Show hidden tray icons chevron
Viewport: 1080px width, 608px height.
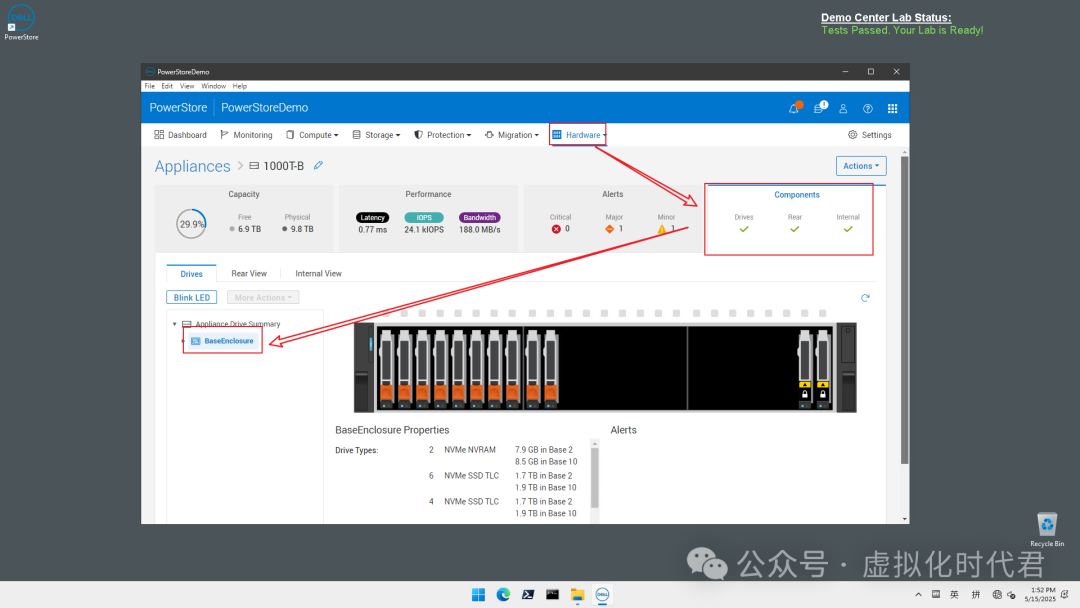(x=918, y=594)
